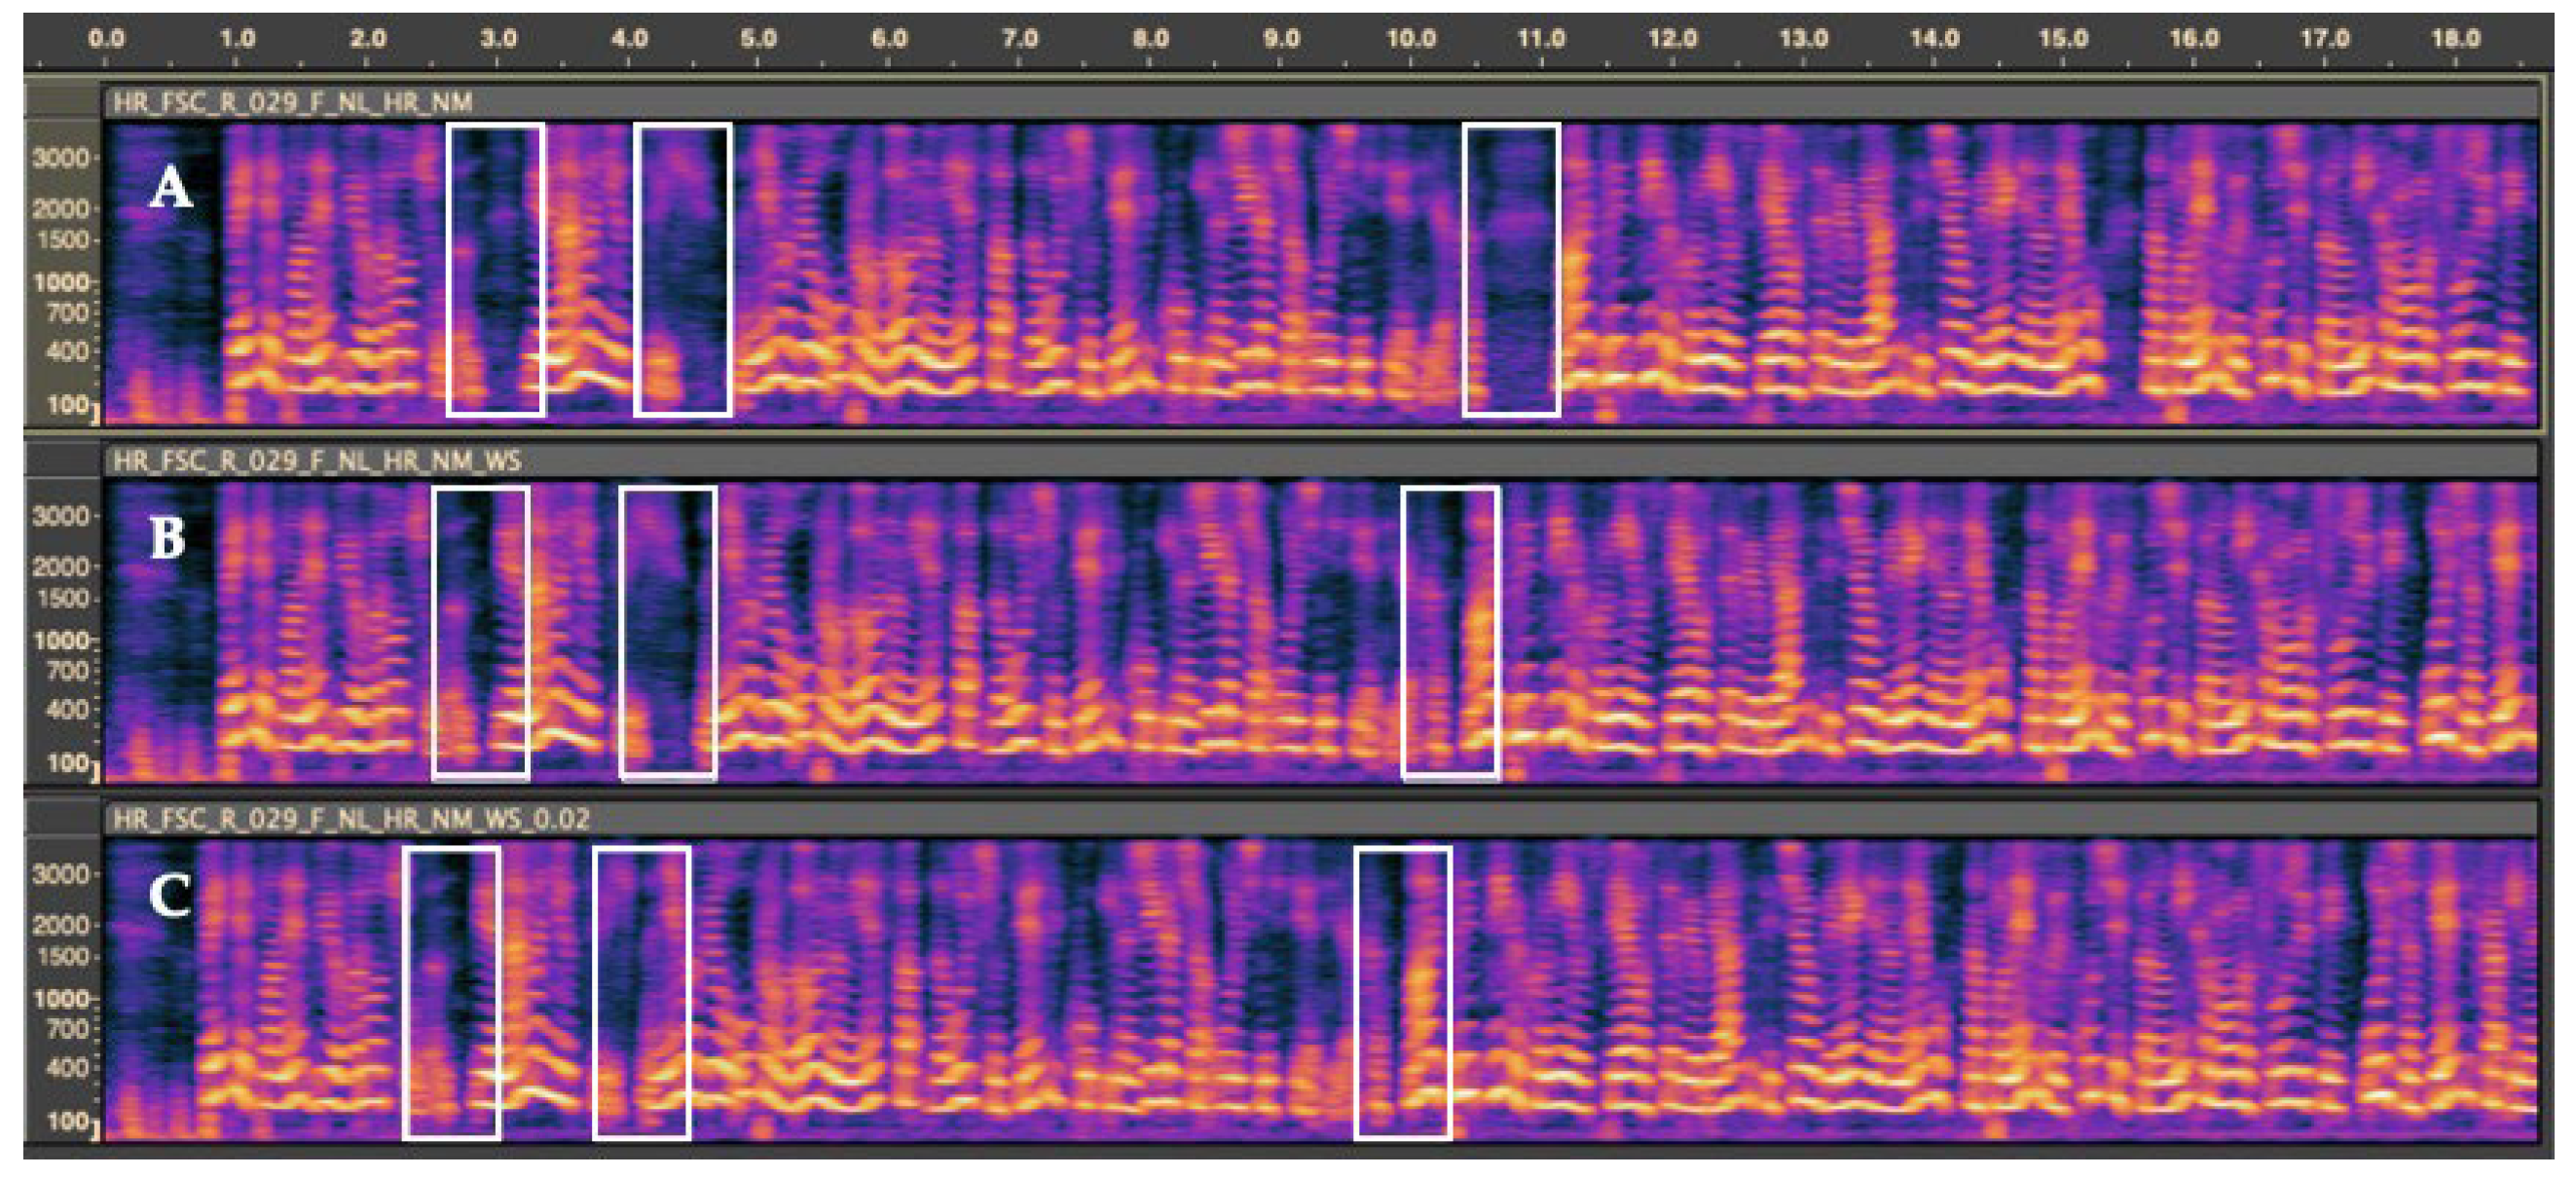Click the 10.0 second timeline ruler marker
Image resolution: width=2576 pixels, height=1177 pixels.
1410,39
